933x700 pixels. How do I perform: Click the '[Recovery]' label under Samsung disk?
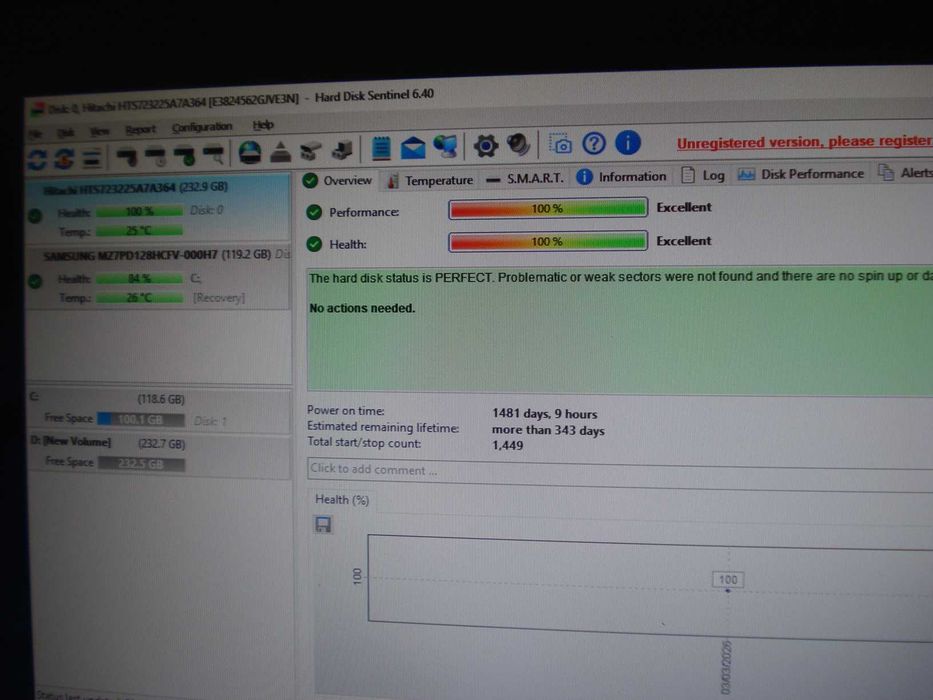[x=218, y=298]
